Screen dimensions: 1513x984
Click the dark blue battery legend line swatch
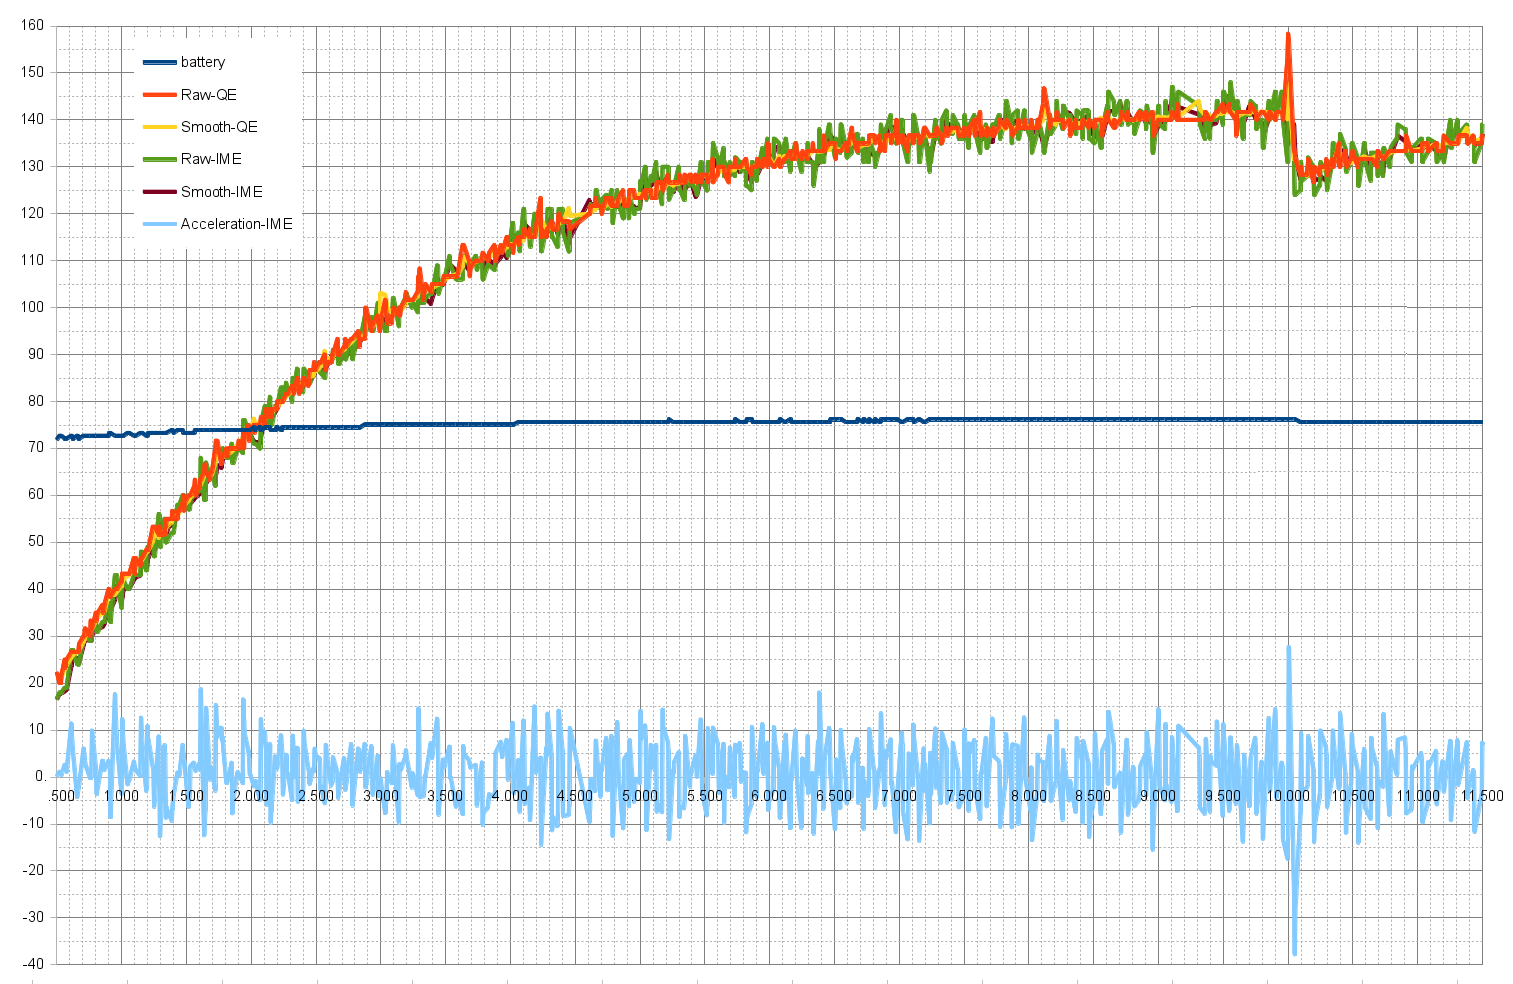coord(159,62)
